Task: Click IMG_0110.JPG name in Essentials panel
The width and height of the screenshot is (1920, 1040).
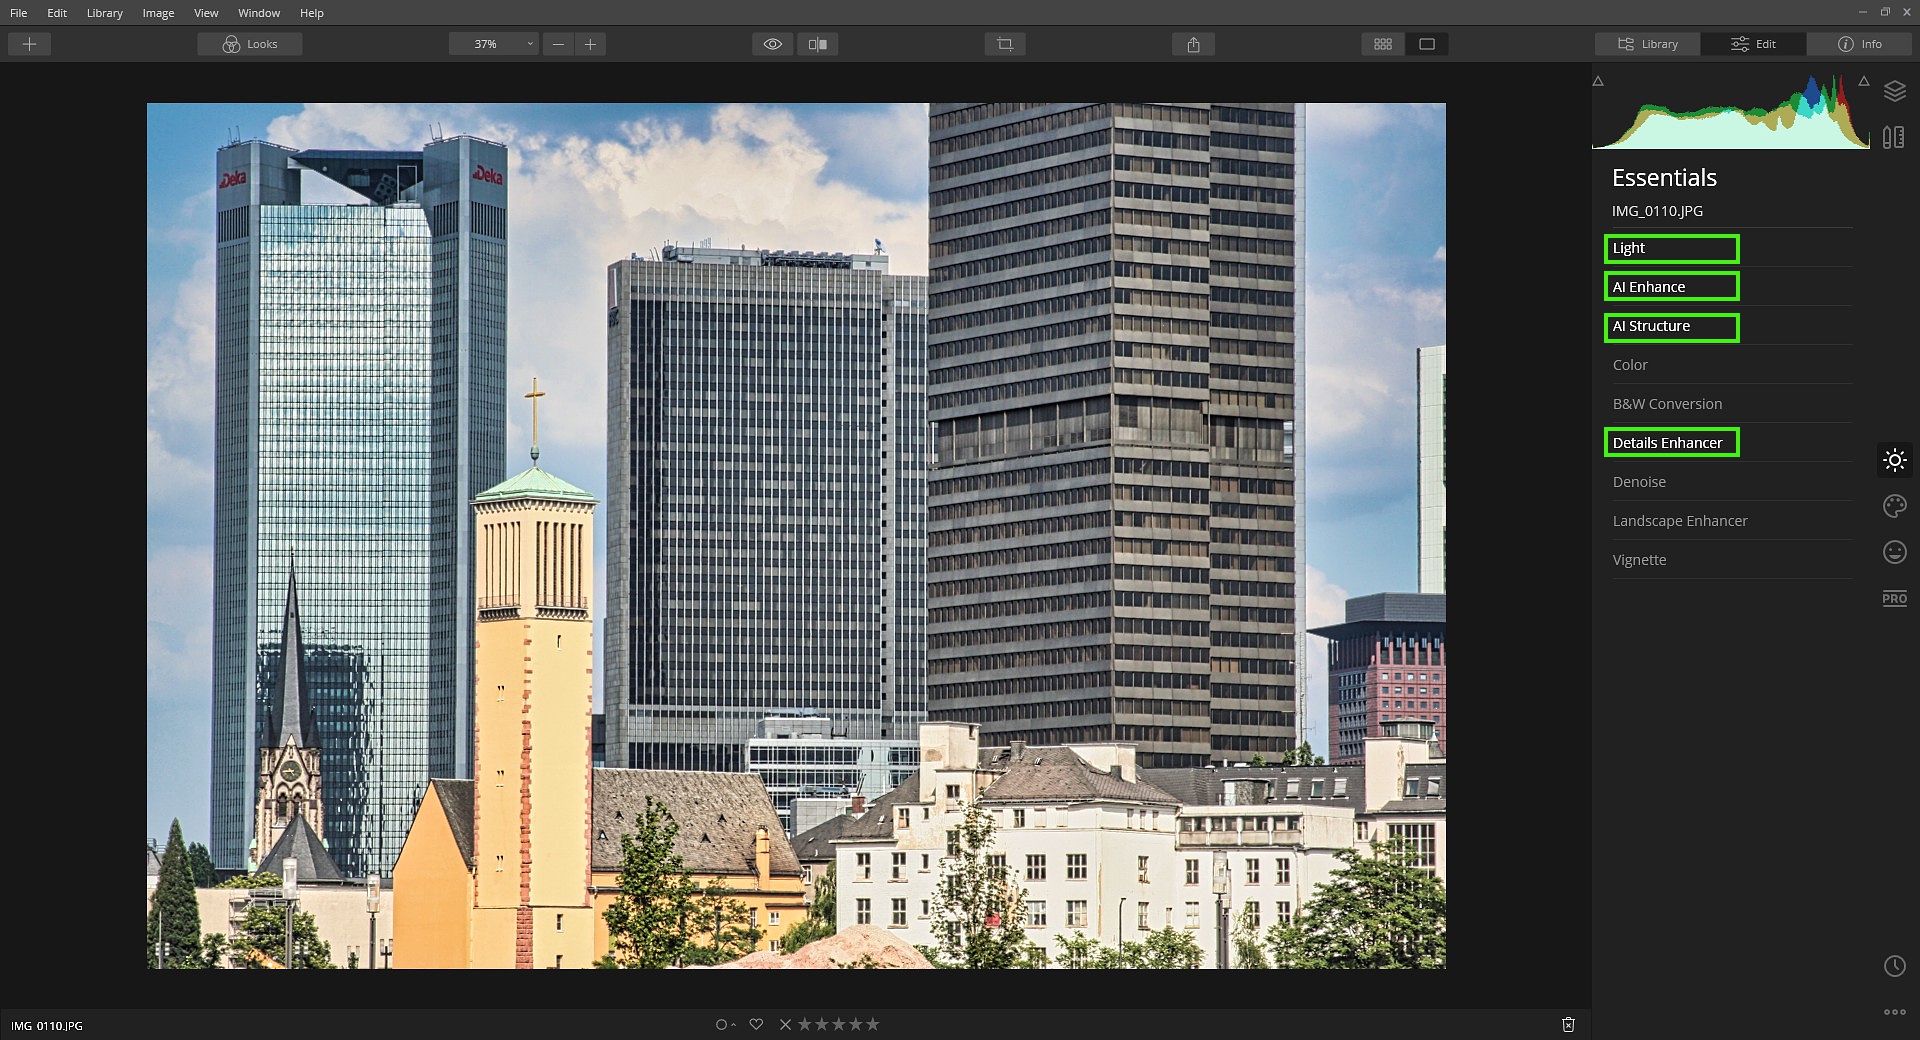Action: (x=1657, y=211)
